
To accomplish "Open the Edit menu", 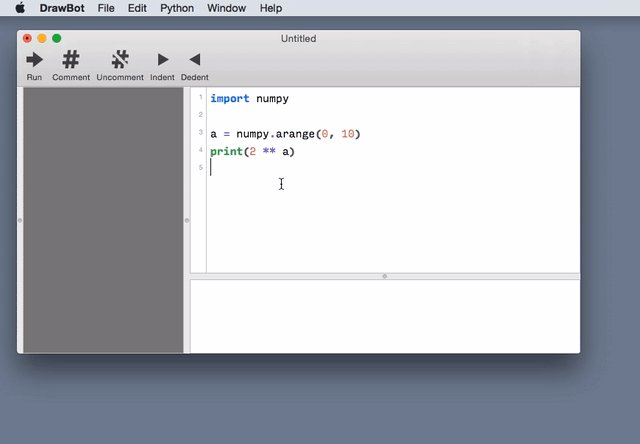I will point(137,8).
